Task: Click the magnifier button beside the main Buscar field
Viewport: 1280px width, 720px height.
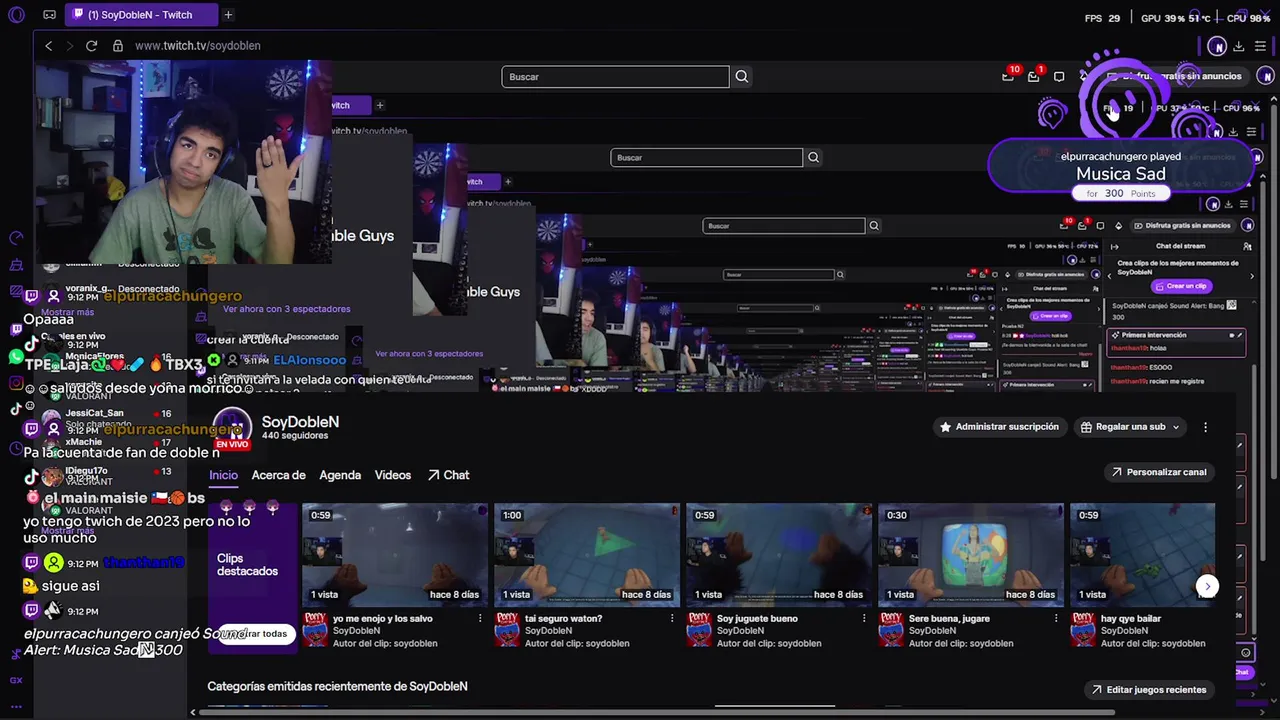Action: 741,77
